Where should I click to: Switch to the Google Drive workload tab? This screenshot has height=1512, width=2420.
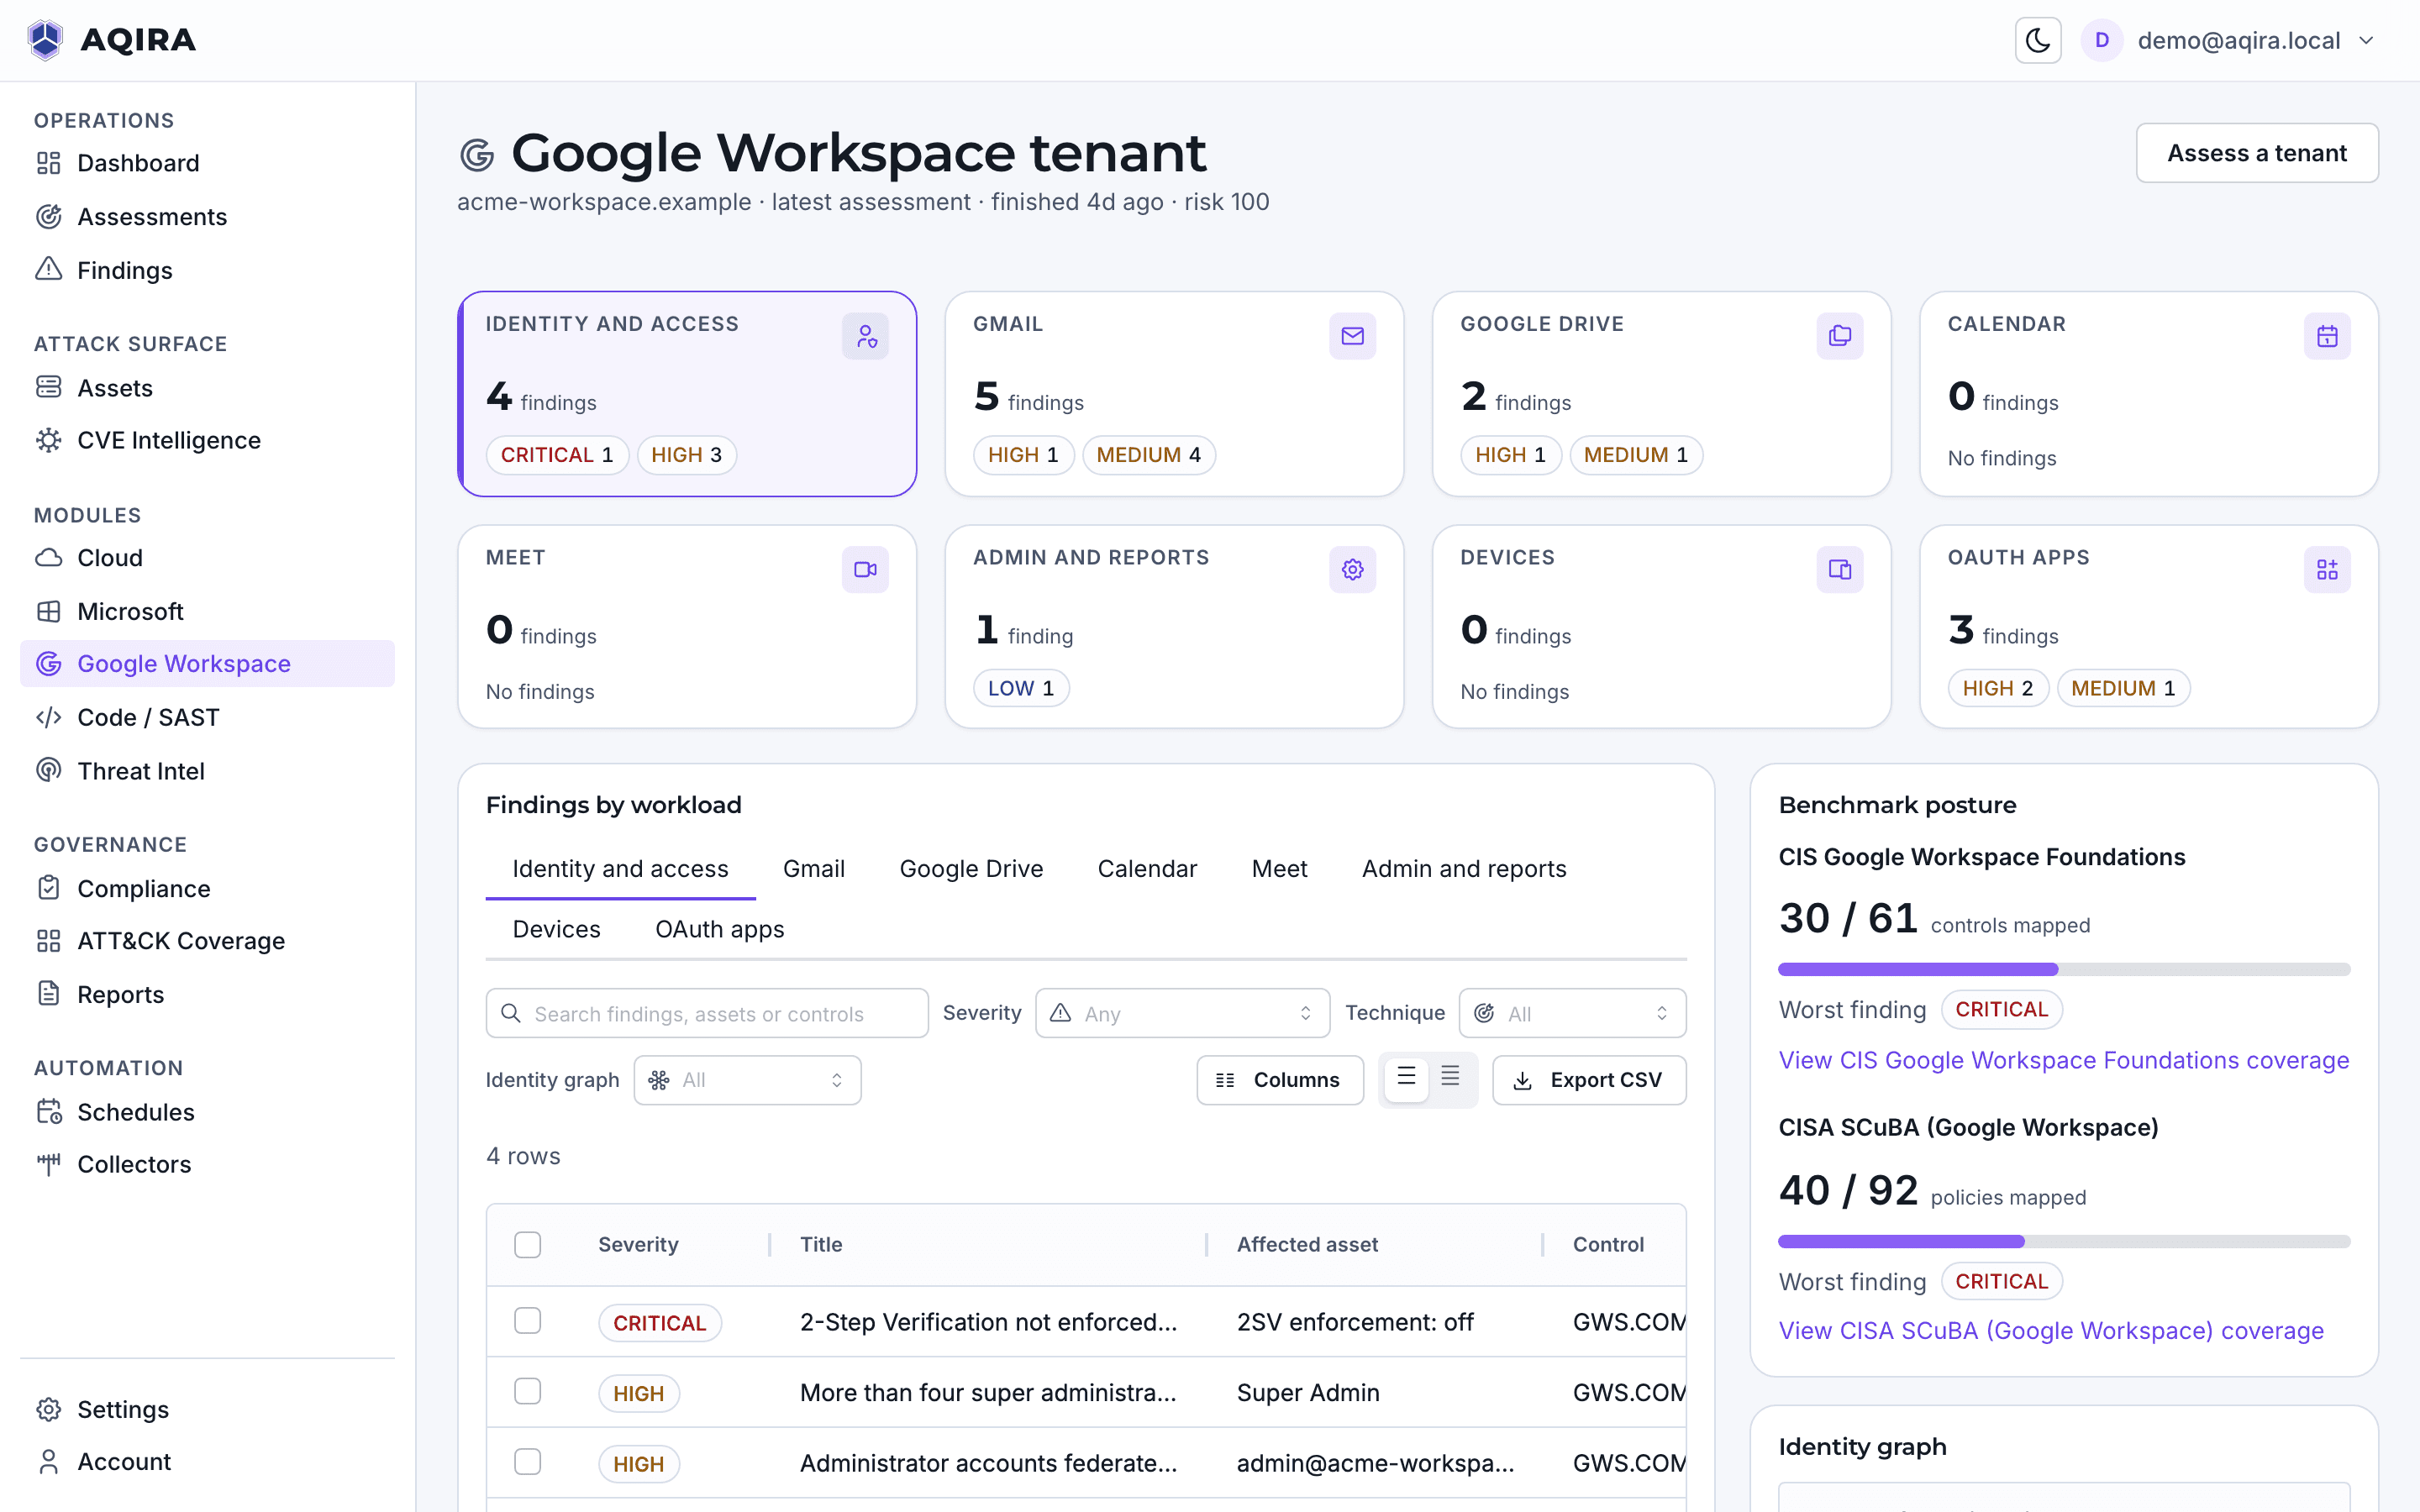click(971, 869)
